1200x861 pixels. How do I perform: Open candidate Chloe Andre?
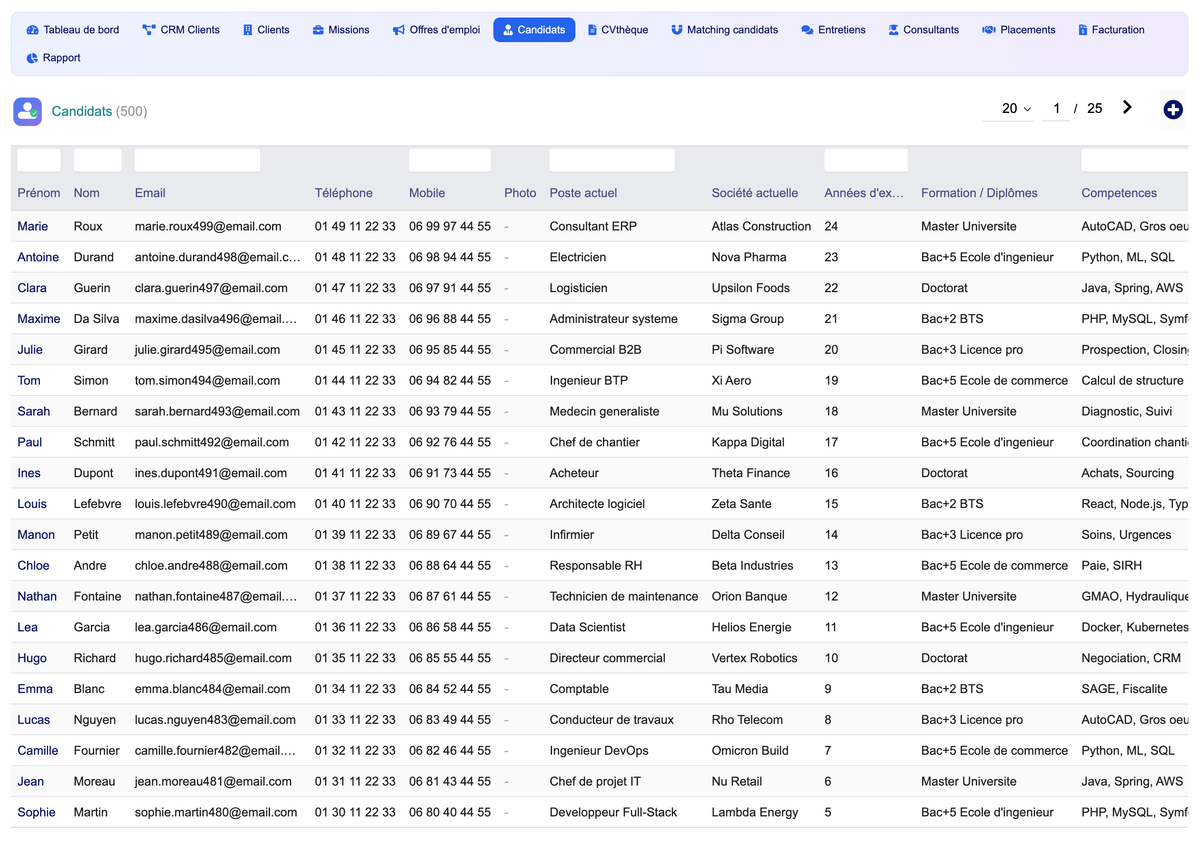coord(33,566)
